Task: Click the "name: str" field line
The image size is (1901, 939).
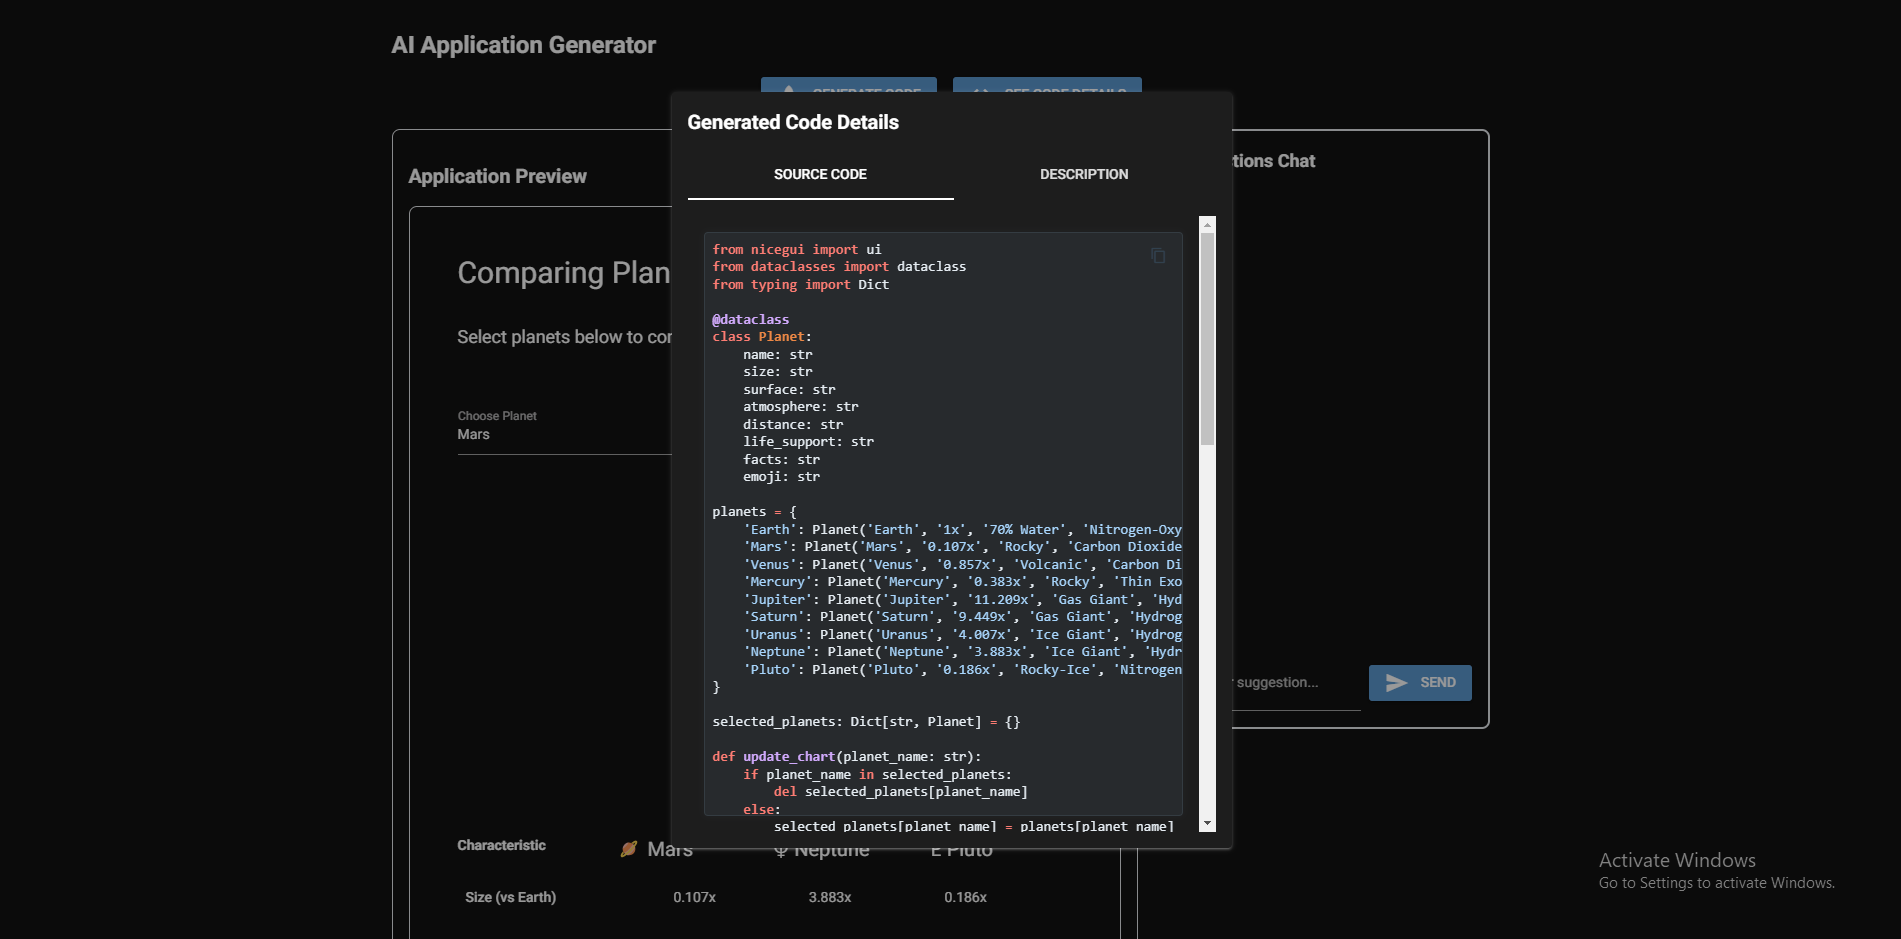Action: pyautogui.click(x=778, y=355)
